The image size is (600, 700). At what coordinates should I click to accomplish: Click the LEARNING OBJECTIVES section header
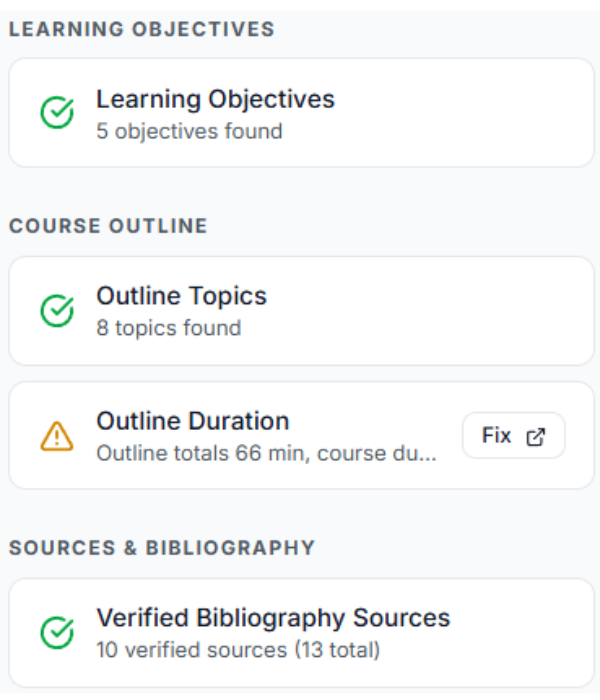pos(141,29)
